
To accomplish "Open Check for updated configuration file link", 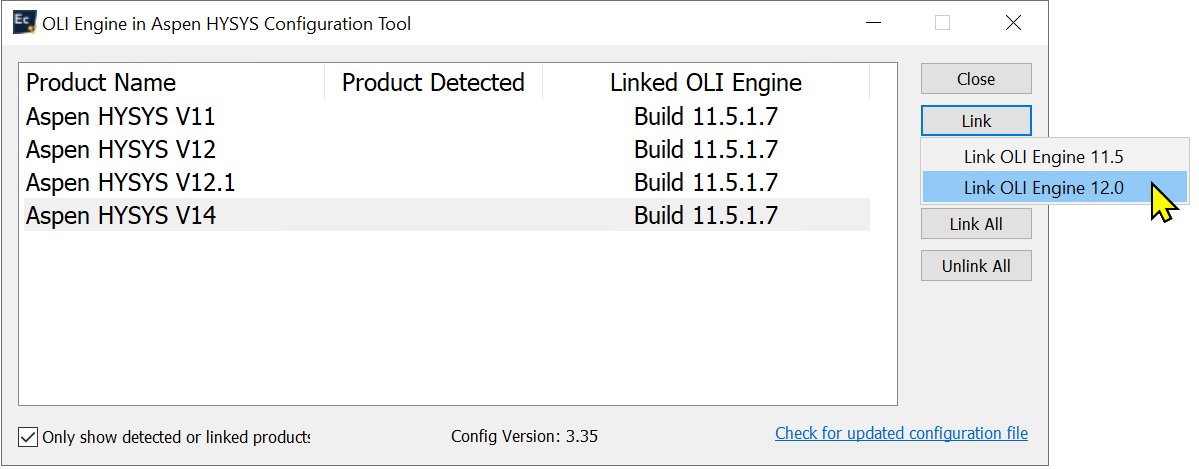I will click(x=901, y=433).
